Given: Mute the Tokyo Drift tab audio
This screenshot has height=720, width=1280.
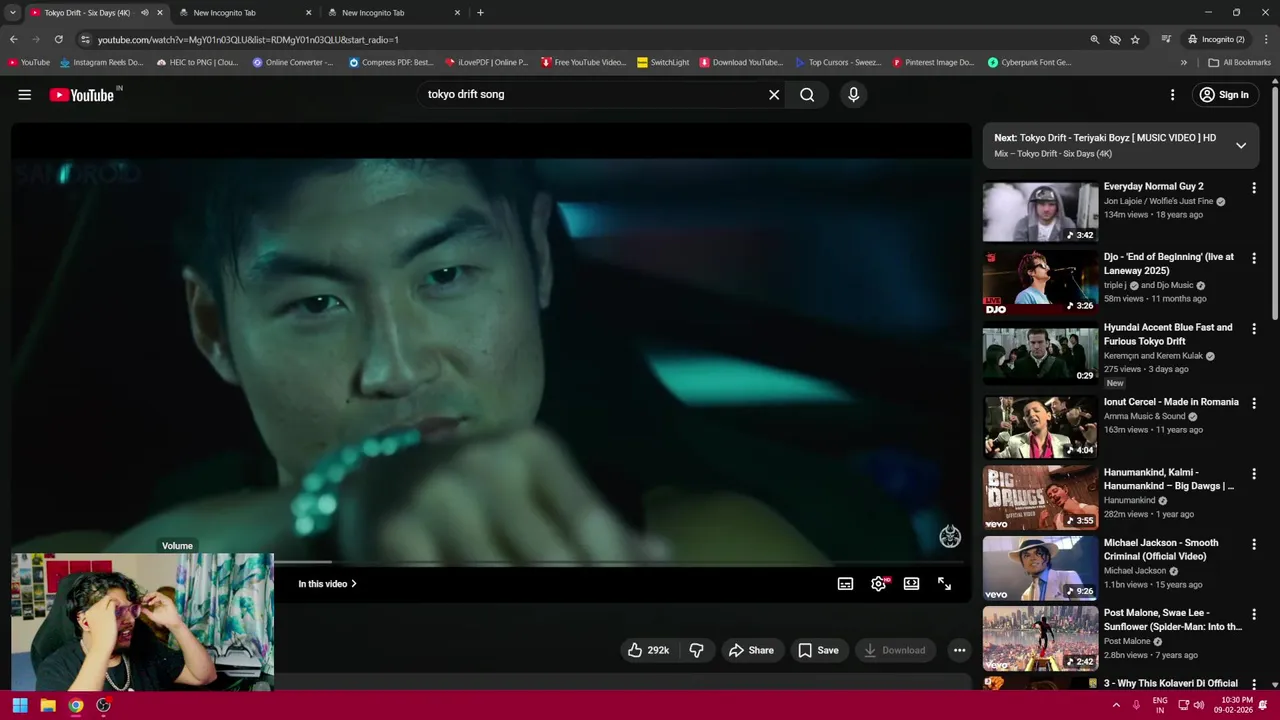Looking at the screenshot, I should 144,13.
